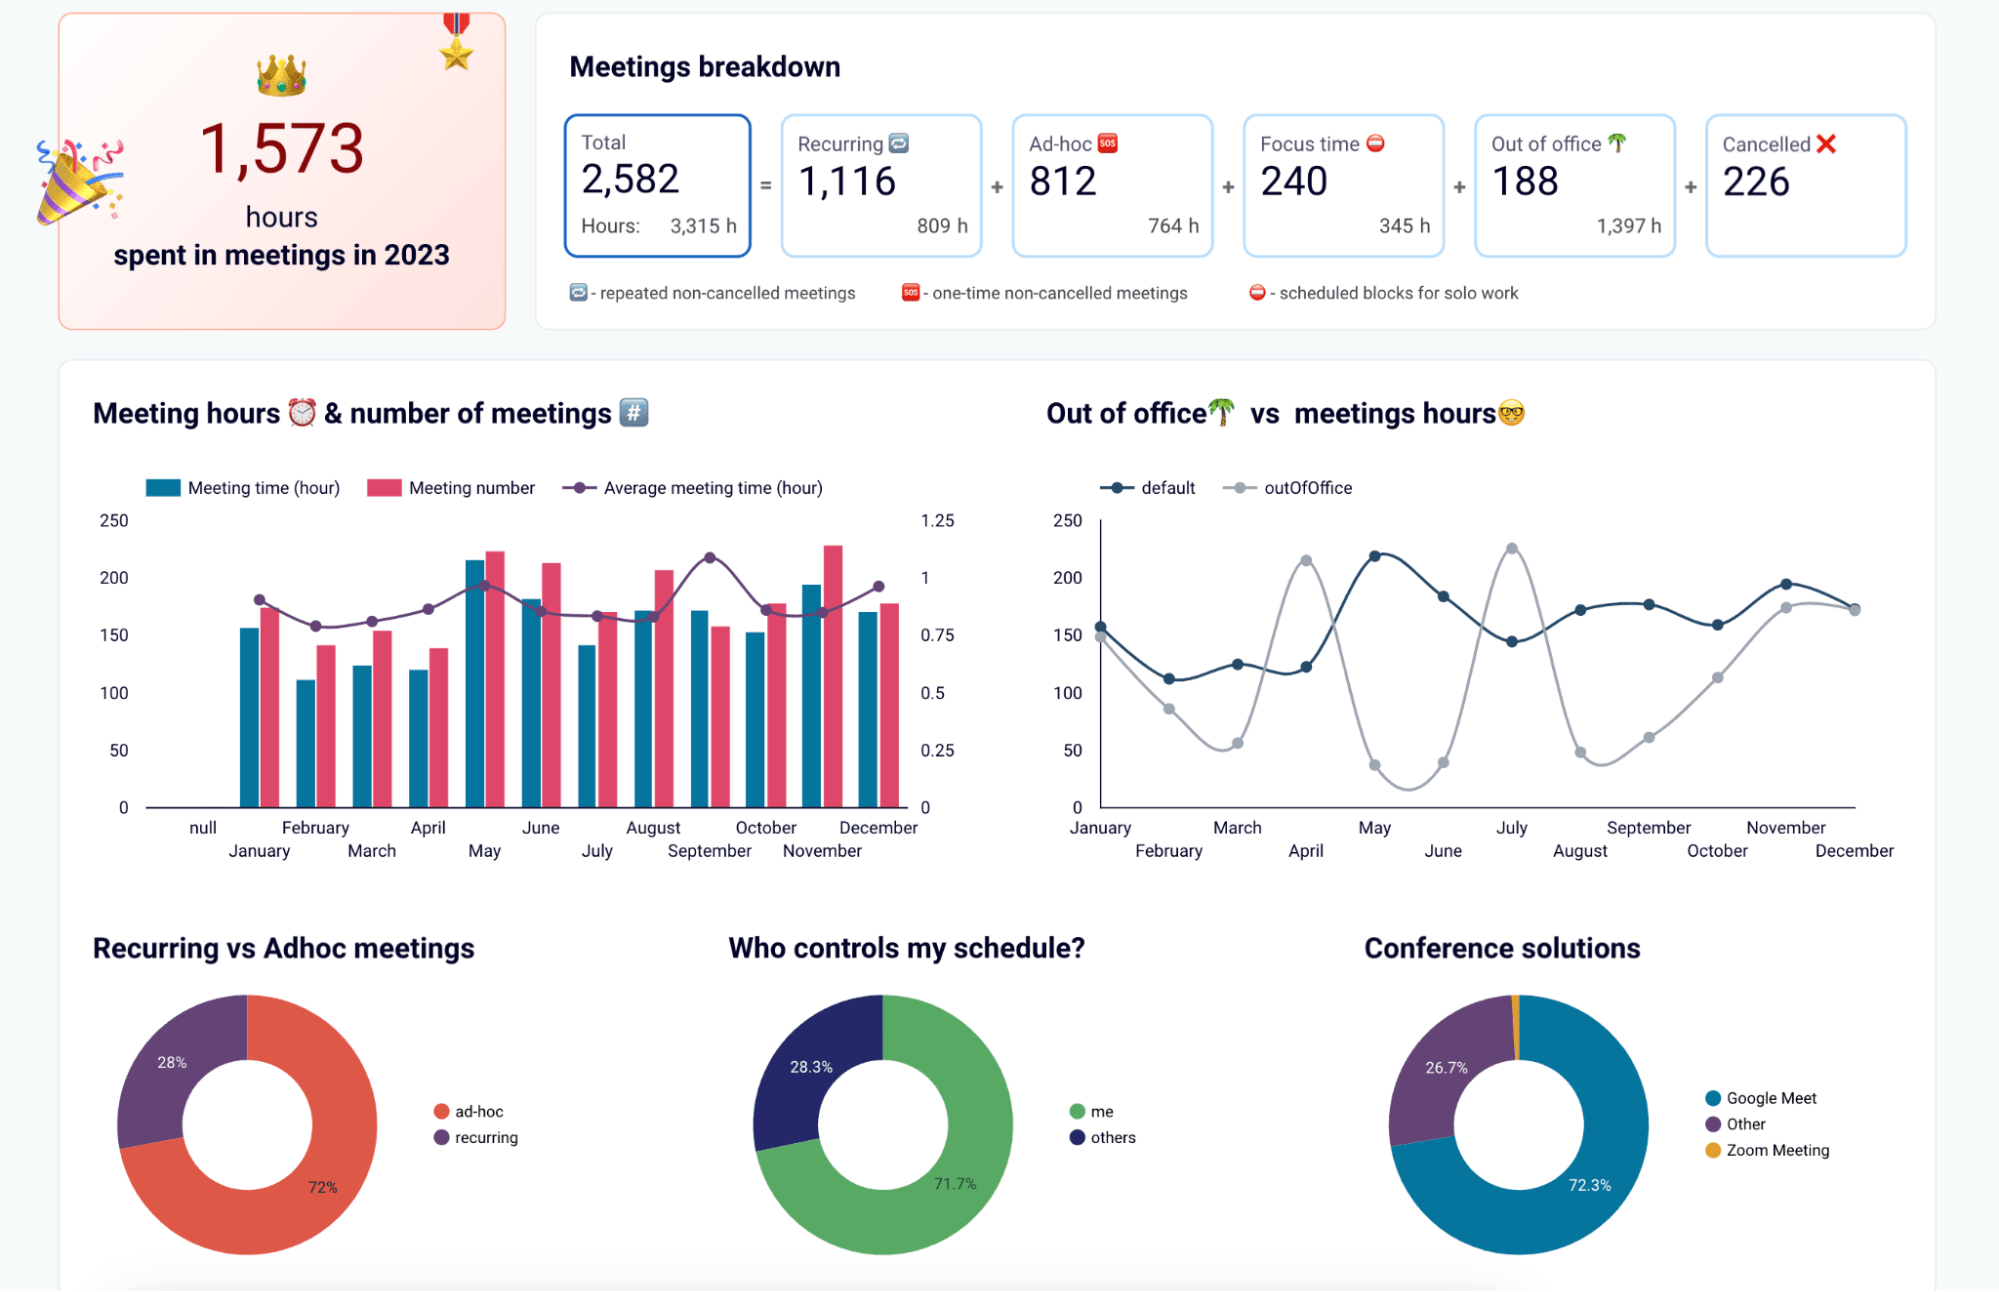This screenshot has height=1292, width=1999.
Task: Select the Recurring 1,116 card
Action: pos(881,186)
